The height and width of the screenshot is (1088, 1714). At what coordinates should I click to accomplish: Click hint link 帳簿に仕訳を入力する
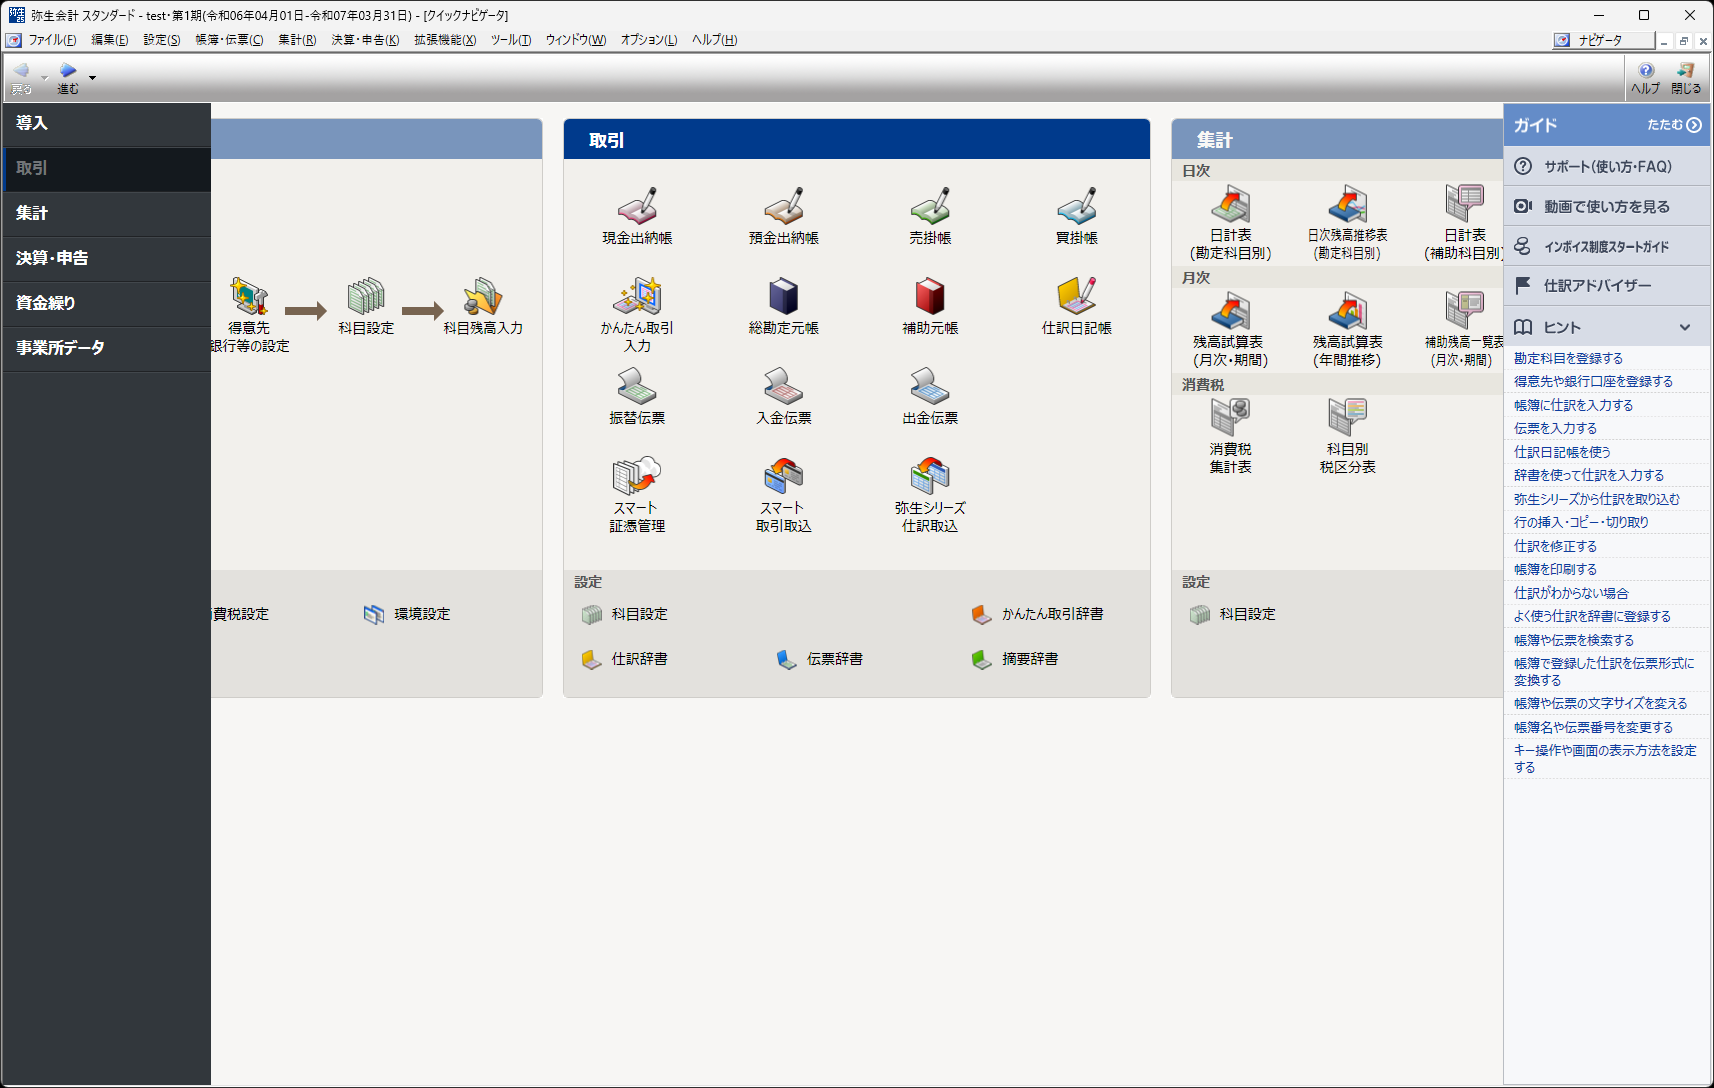pyautogui.click(x=1573, y=405)
